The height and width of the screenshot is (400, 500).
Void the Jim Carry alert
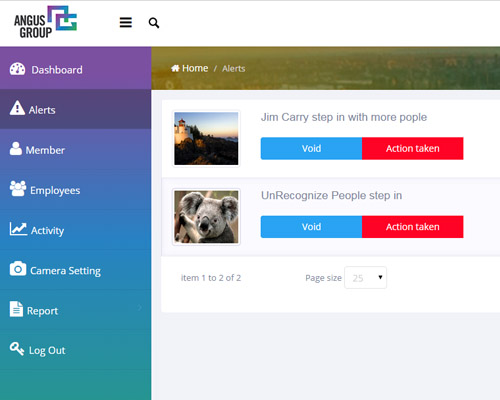311,148
